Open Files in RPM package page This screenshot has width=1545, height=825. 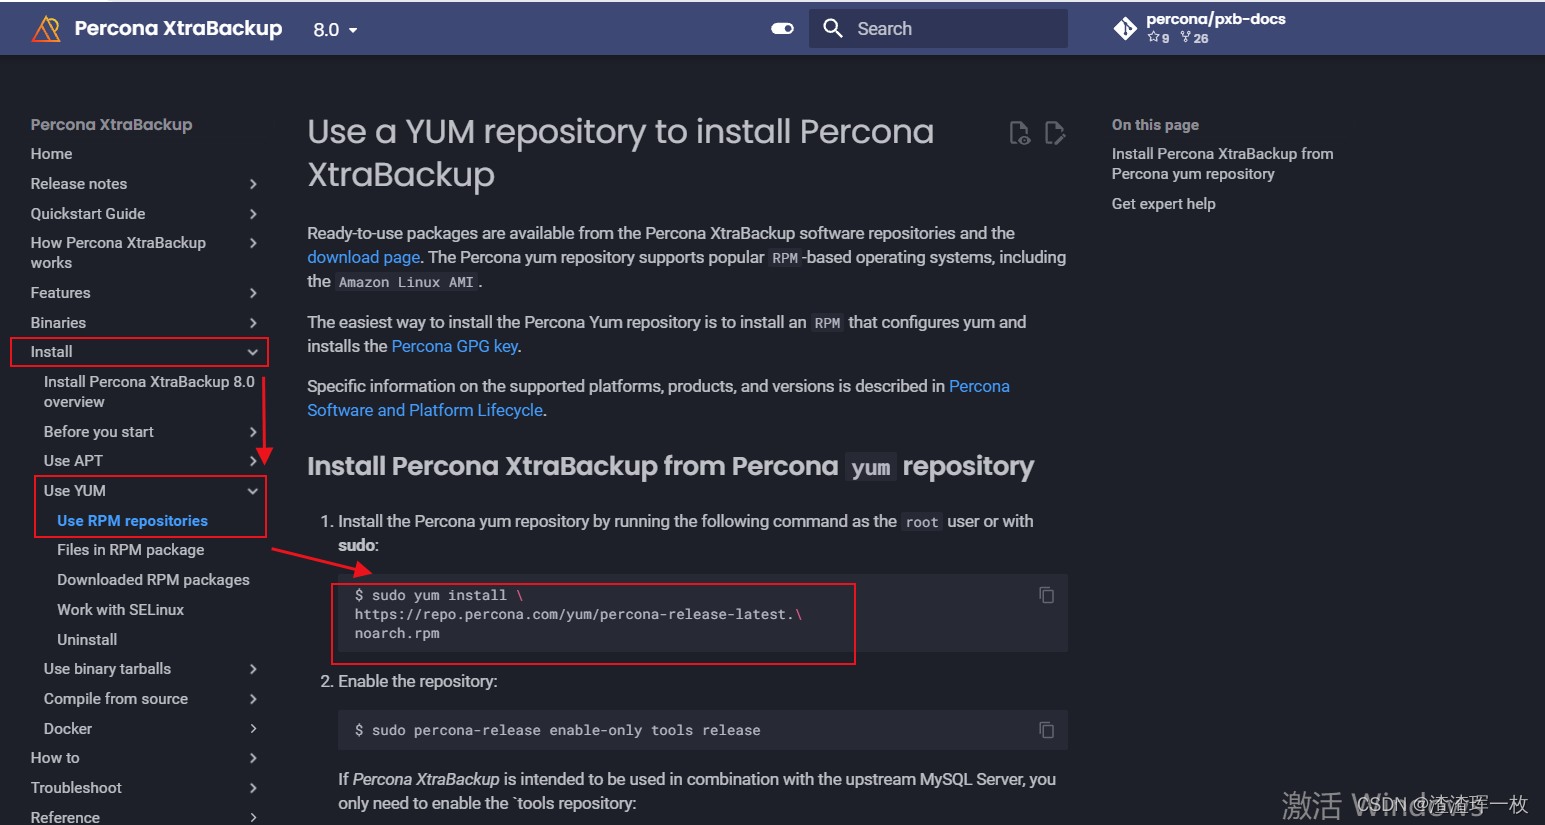tap(130, 550)
